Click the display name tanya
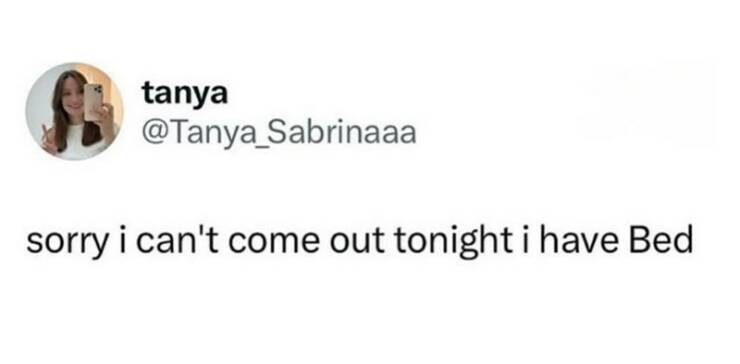This screenshot has height=364, width=740. (185, 94)
